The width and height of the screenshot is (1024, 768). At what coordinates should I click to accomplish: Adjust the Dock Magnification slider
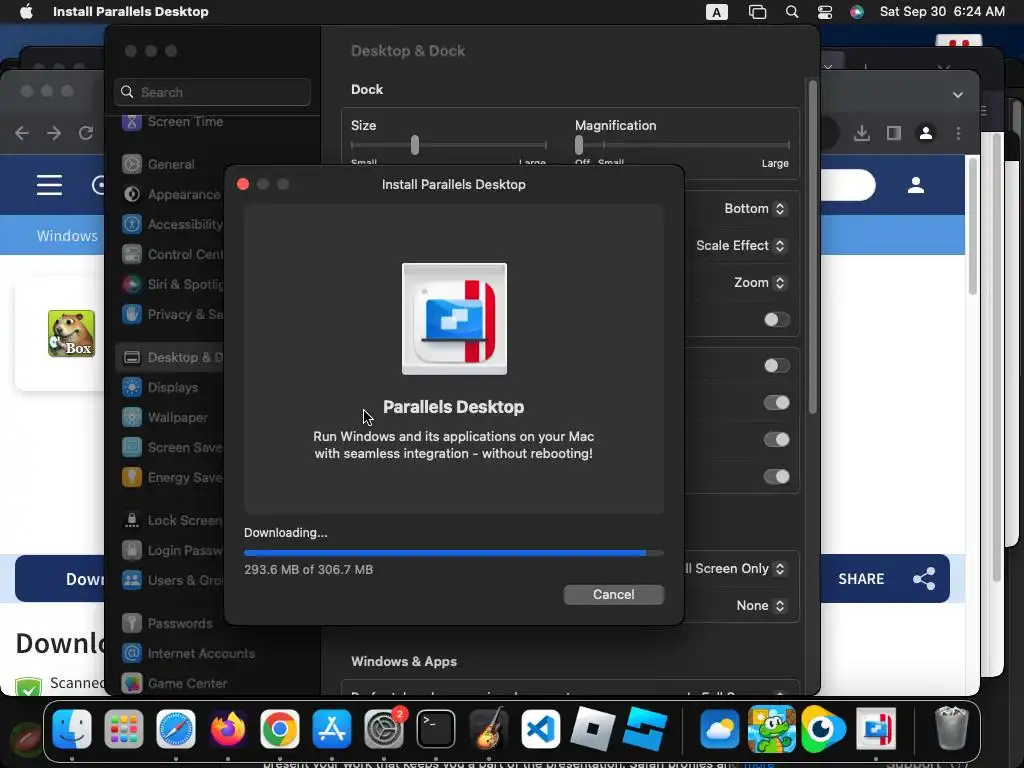579,144
